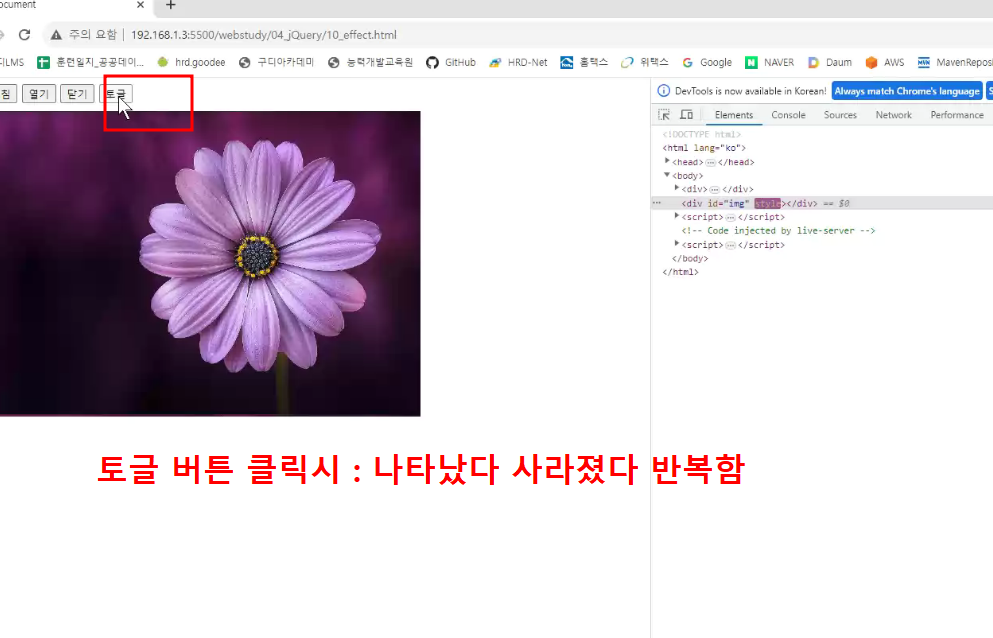993x638 pixels.
Task: Click the 닫기 button
Action: coord(77,94)
